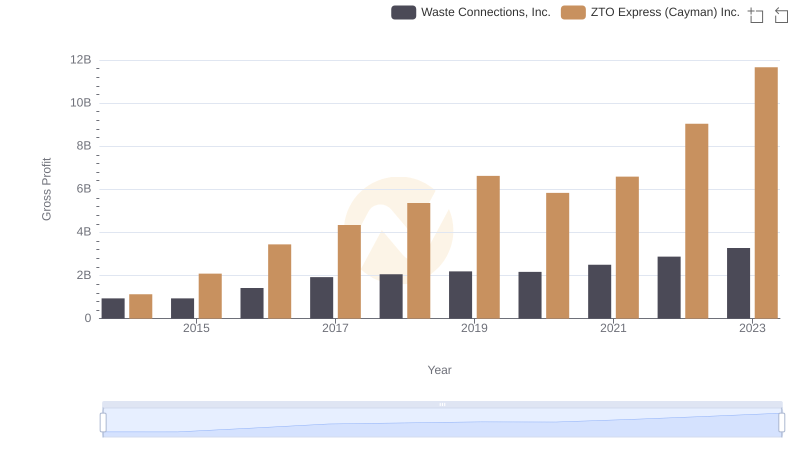Click the Waste Connections, Inc. legend label
The width and height of the screenshot is (800, 461).
click(486, 12)
